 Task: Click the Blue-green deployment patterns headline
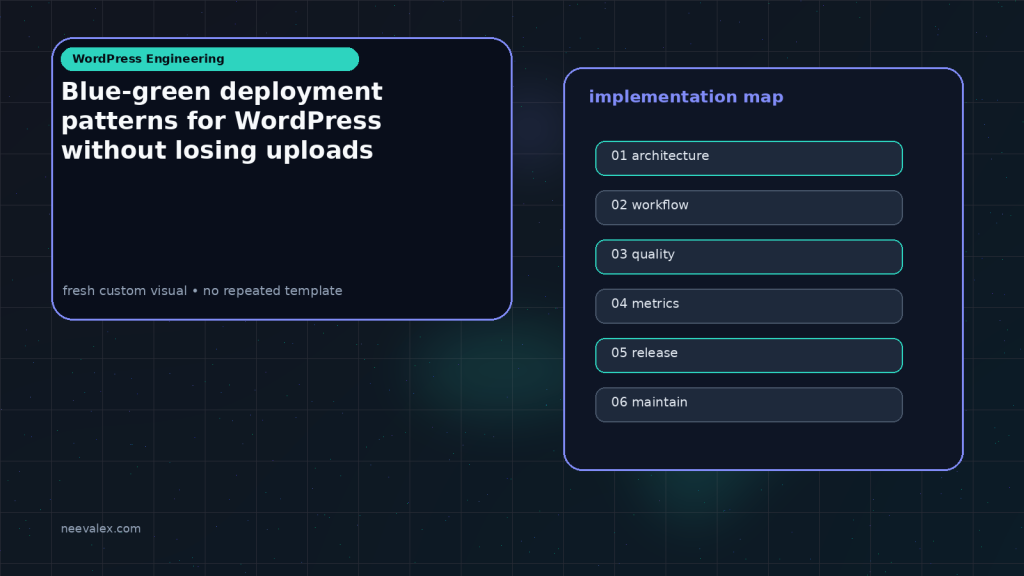tap(222, 121)
